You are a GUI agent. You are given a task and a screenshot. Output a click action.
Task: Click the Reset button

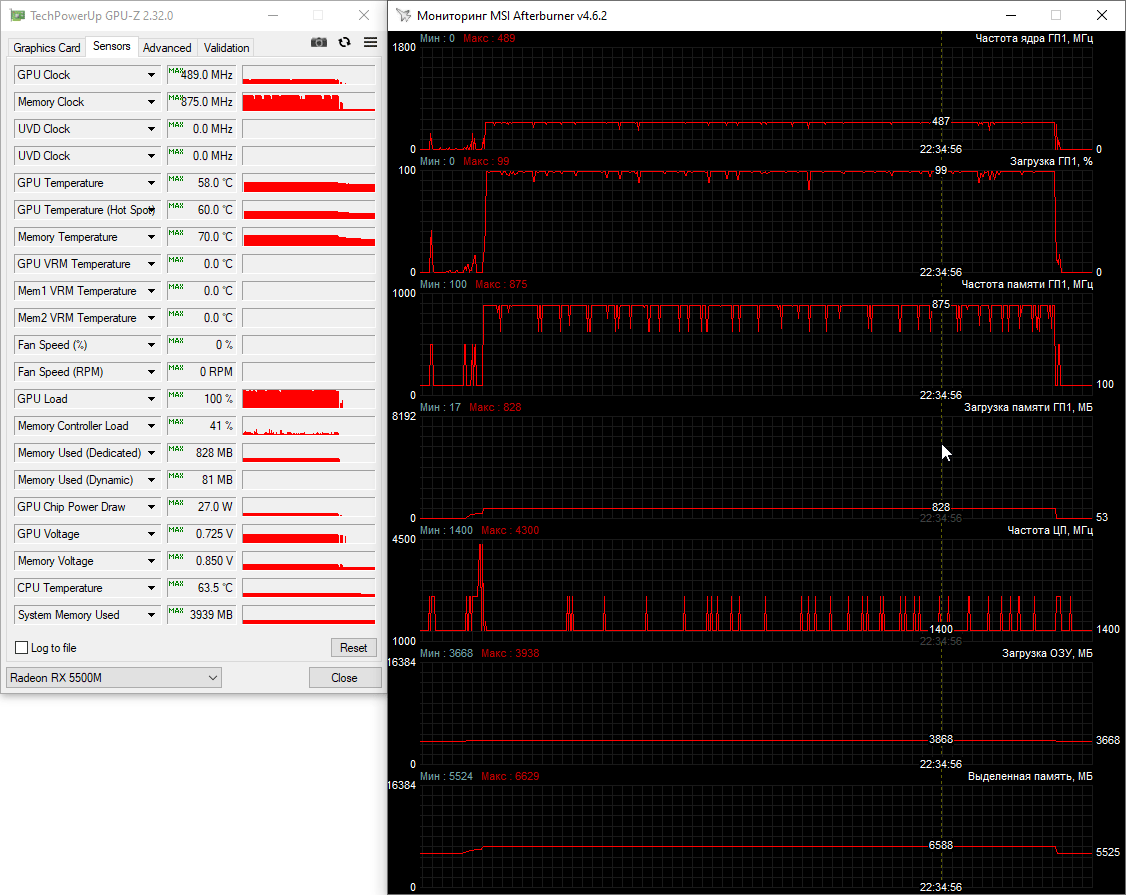pos(353,648)
